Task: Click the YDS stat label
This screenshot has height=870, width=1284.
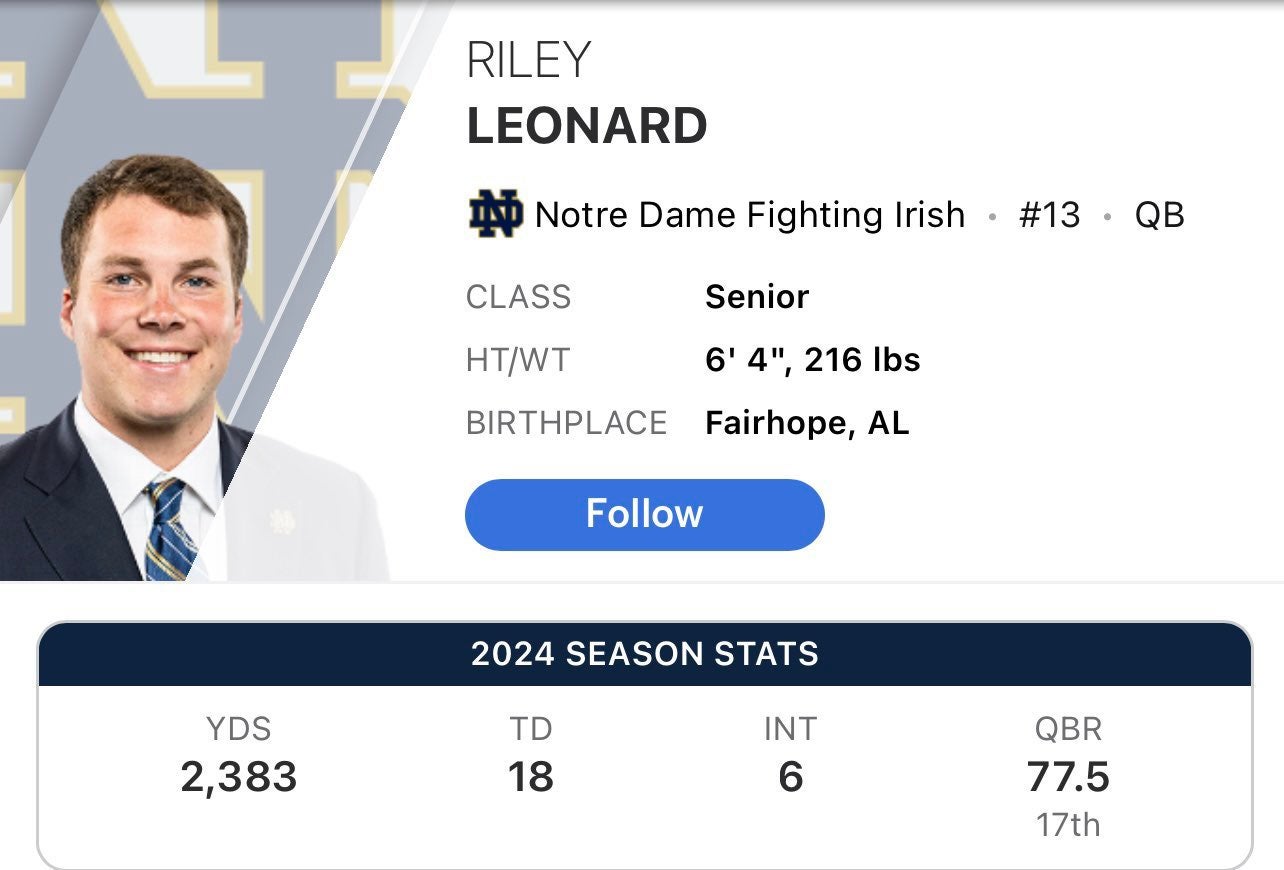Action: tap(238, 729)
